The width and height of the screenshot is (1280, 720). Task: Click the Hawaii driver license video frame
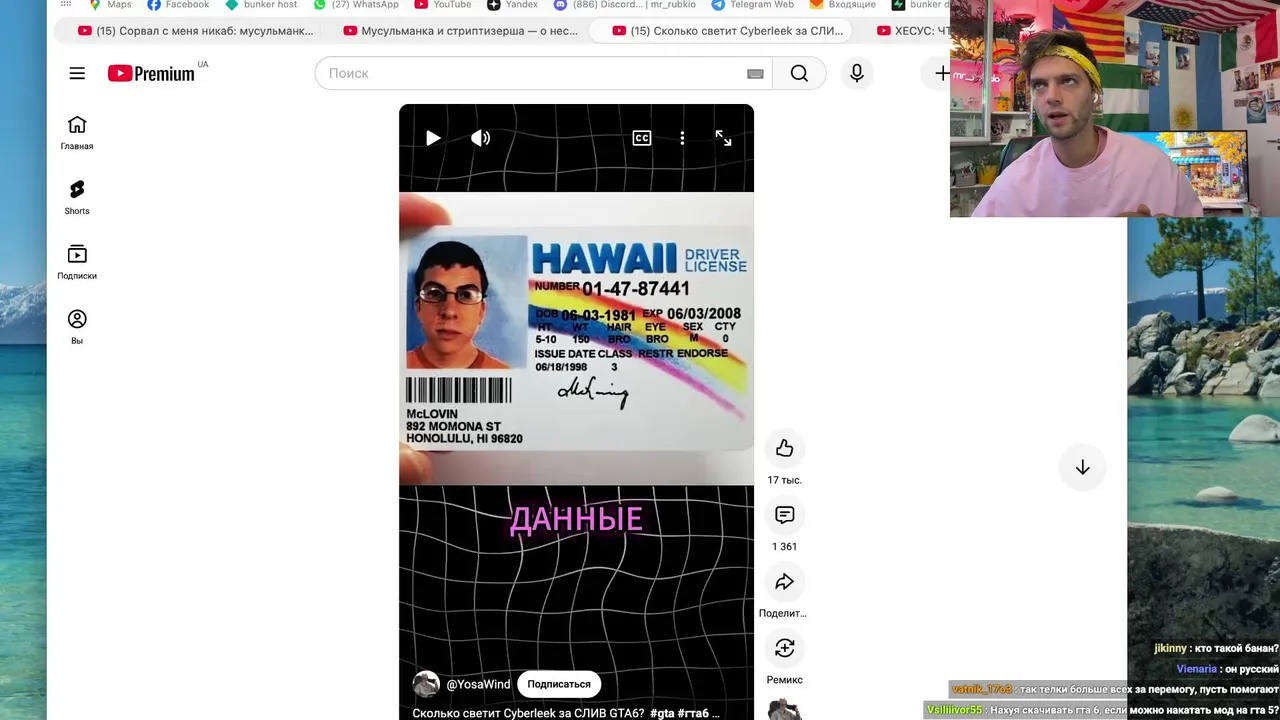coord(576,338)
